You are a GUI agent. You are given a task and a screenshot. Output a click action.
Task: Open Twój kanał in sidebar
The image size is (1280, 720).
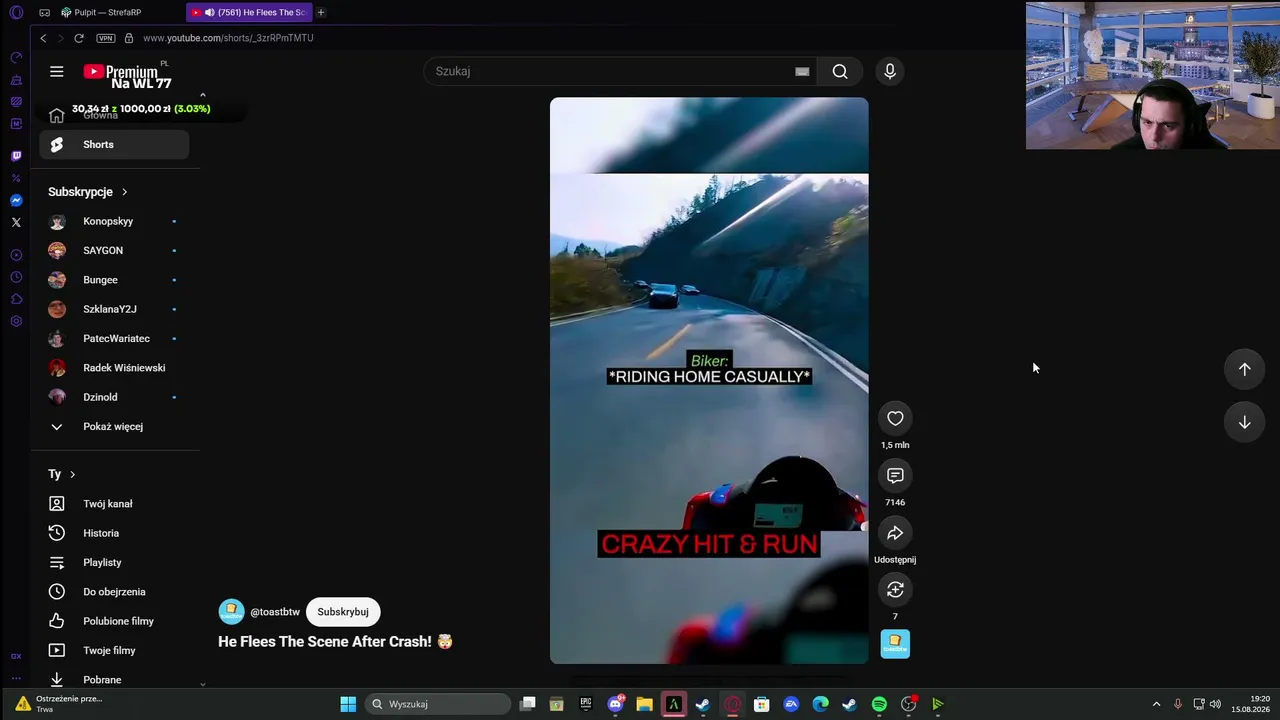click(x=114, y=504)
